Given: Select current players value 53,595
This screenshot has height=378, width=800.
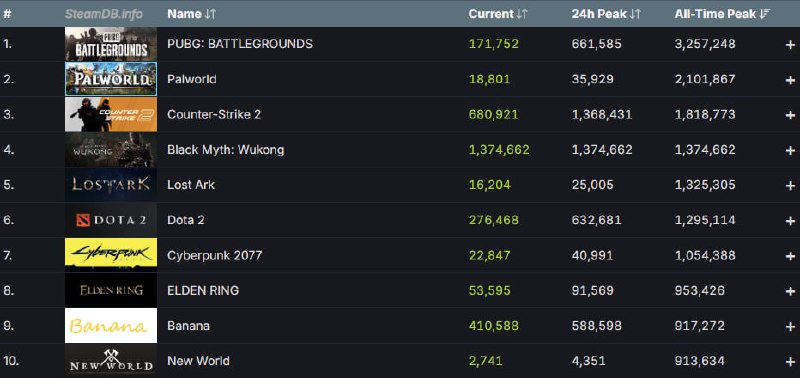Looking at the screenshot, I should point(489,290).
